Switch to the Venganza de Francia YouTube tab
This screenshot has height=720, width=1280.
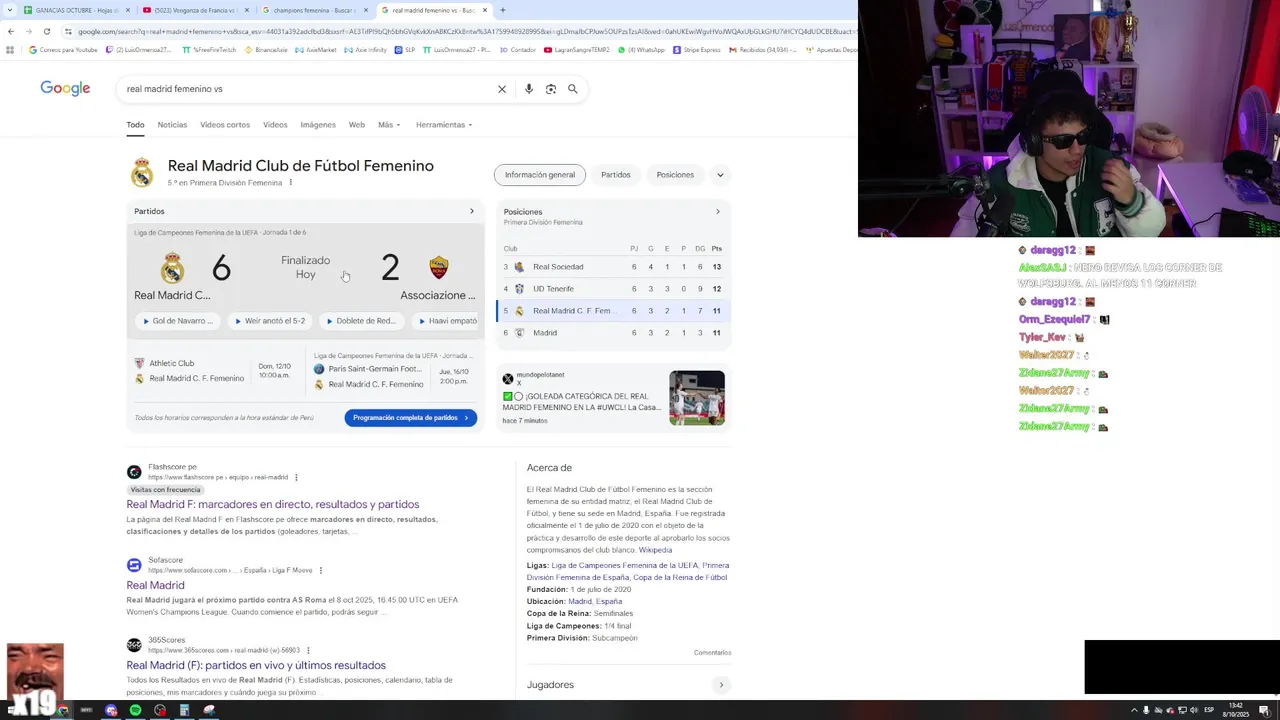pos(195,10)
